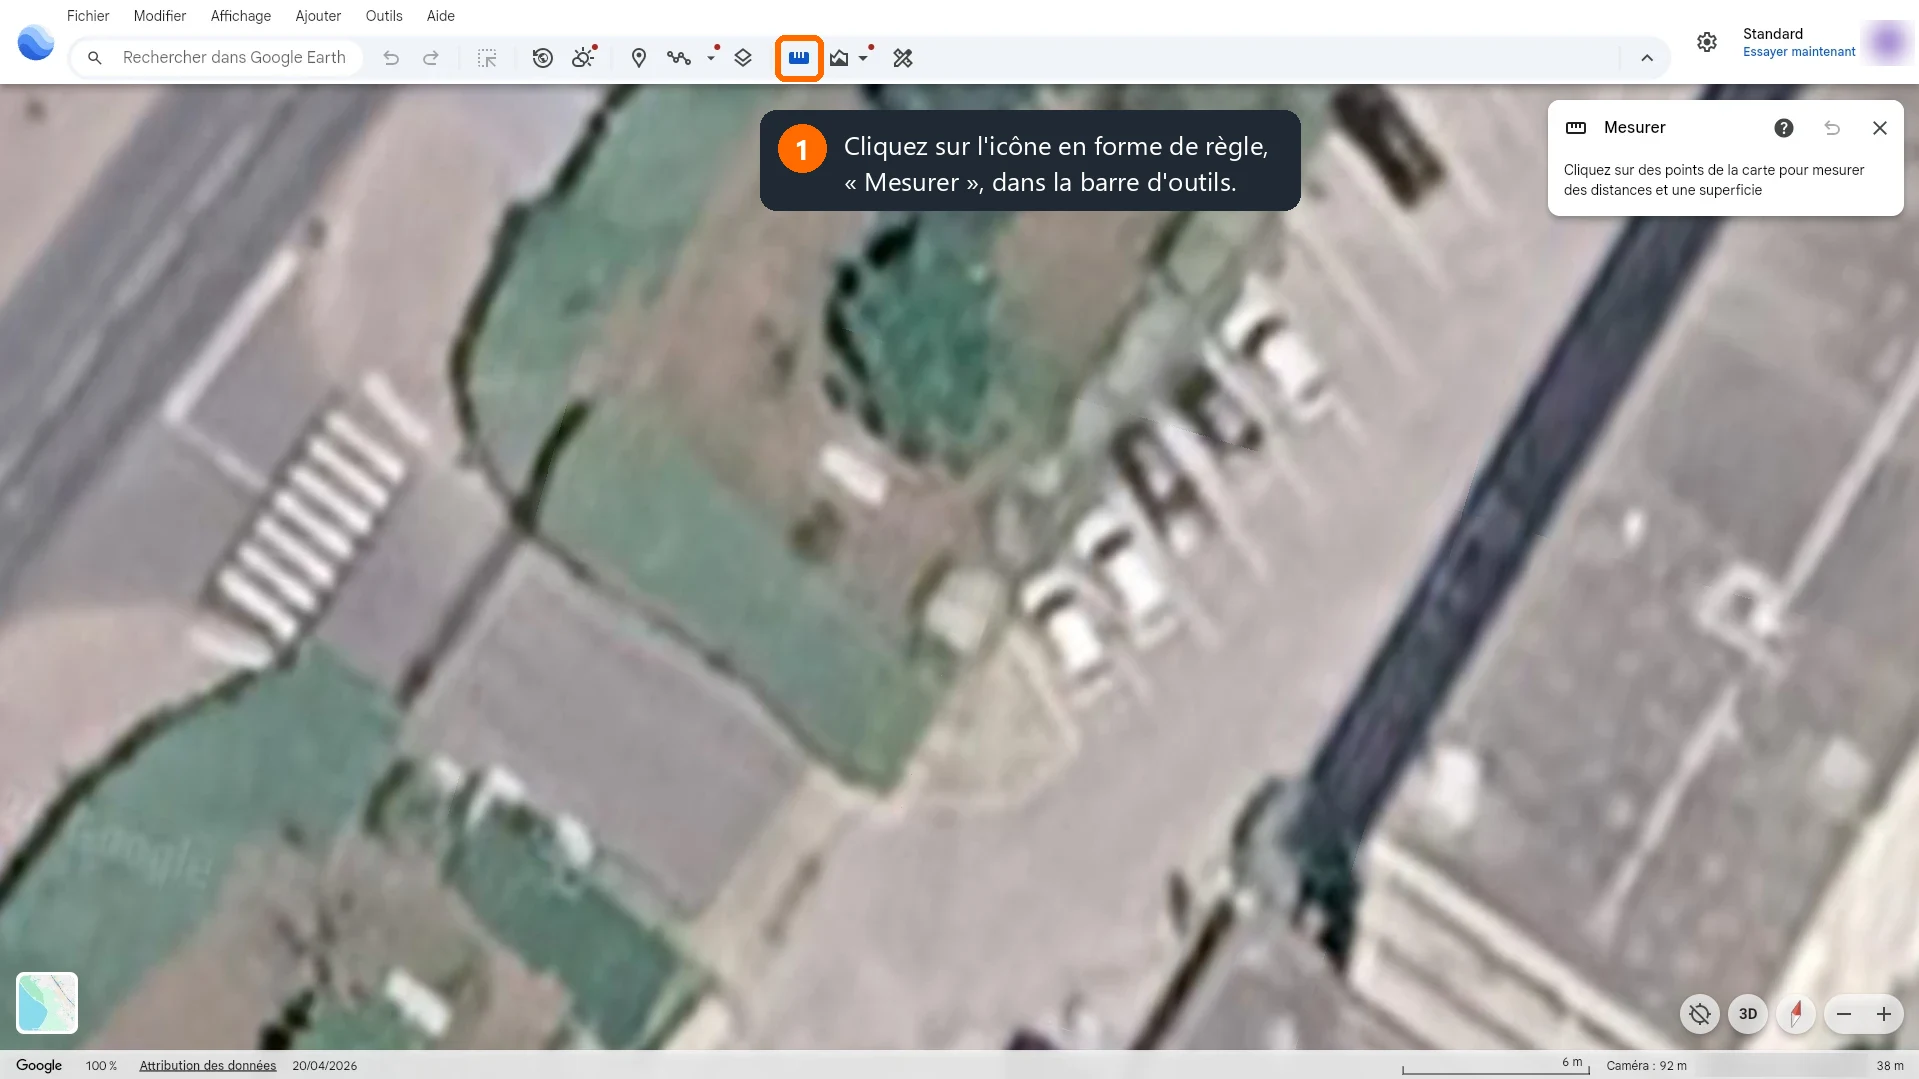
Task: Collapse the toolbar with the chevron
Action: pyautogui.click(x=1647, y=58)
